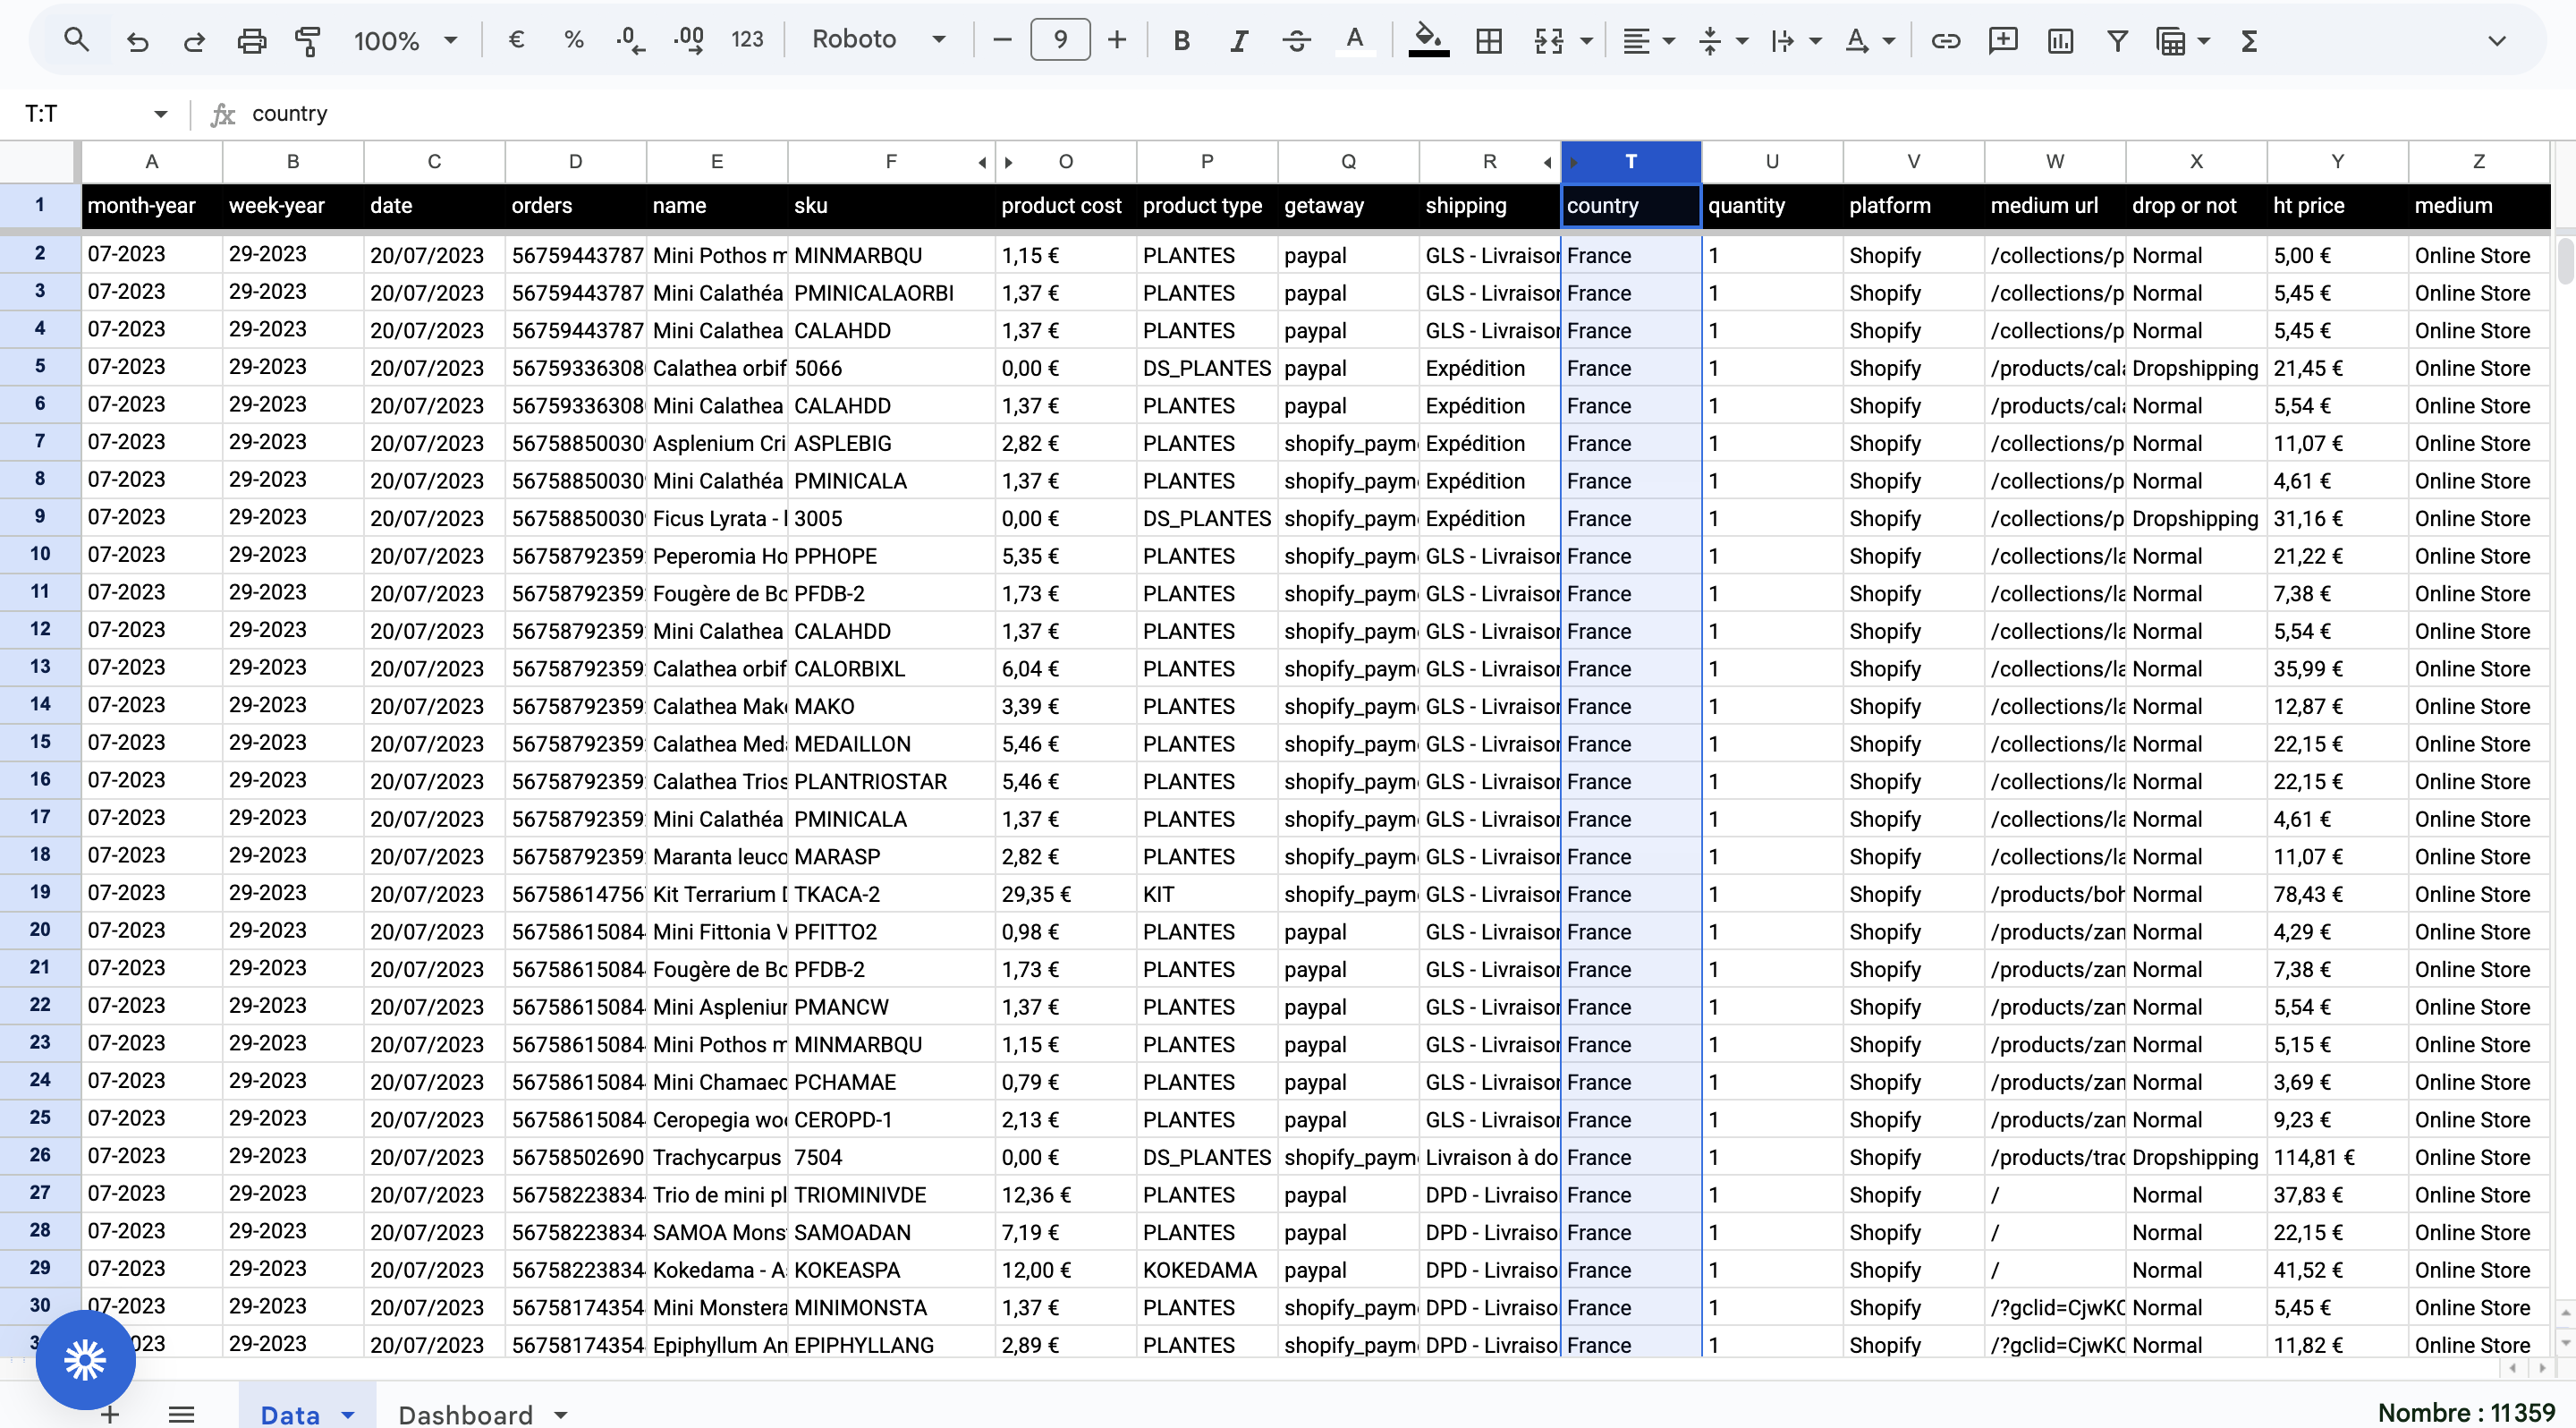Select the Data sheet tab
The image size is (2576, 1428).
290,1413
